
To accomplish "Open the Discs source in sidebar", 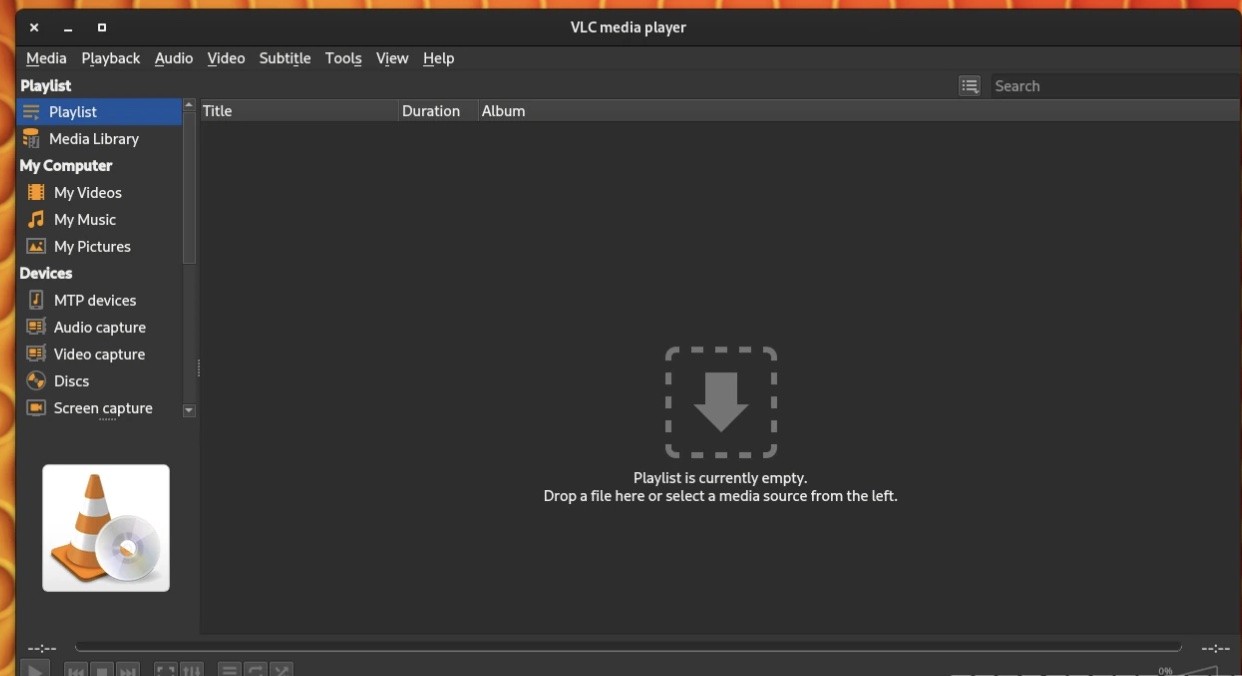I will point(70,381).
